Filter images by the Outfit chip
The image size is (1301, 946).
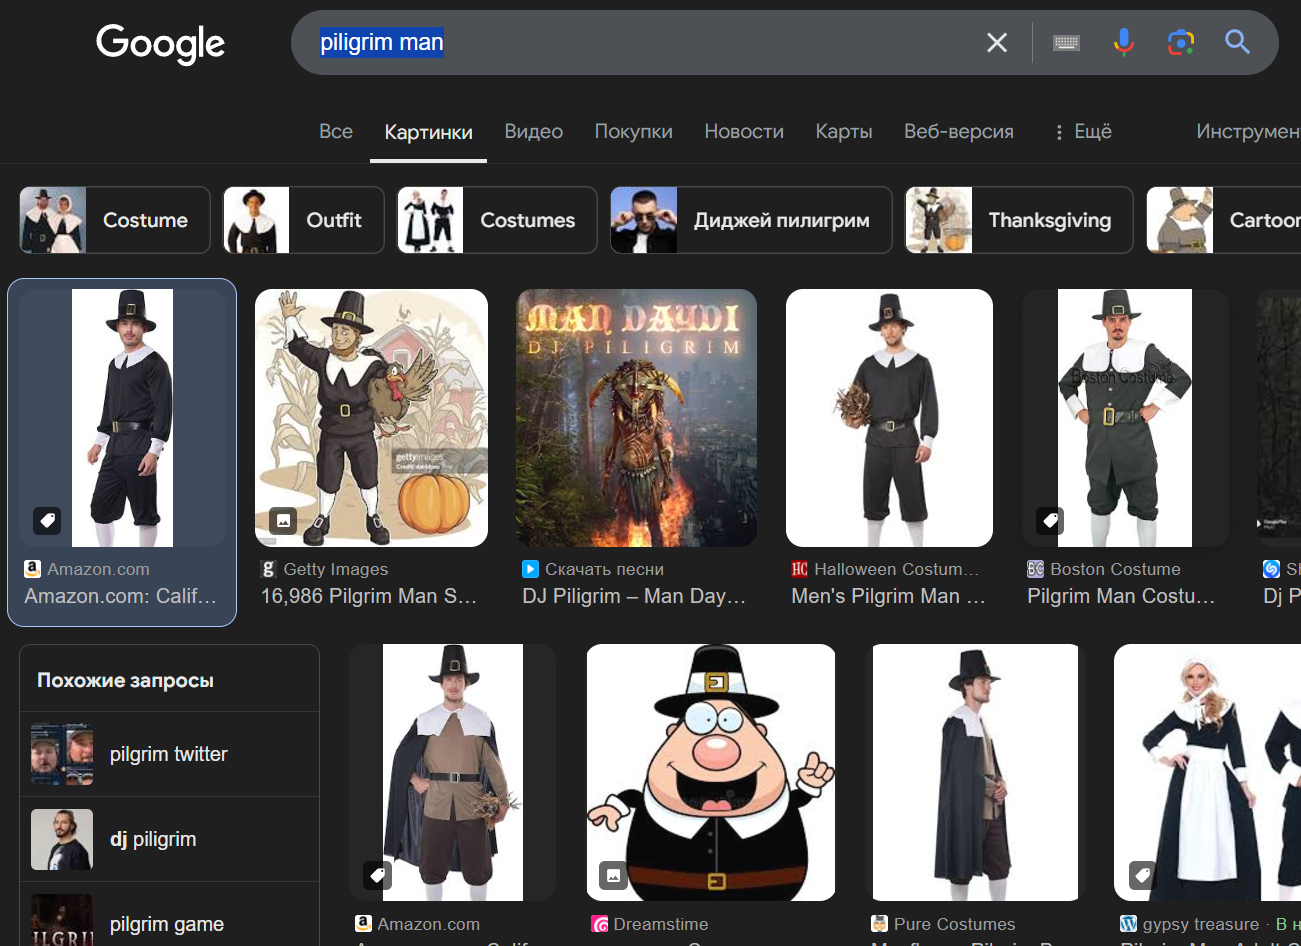[303, 220]
